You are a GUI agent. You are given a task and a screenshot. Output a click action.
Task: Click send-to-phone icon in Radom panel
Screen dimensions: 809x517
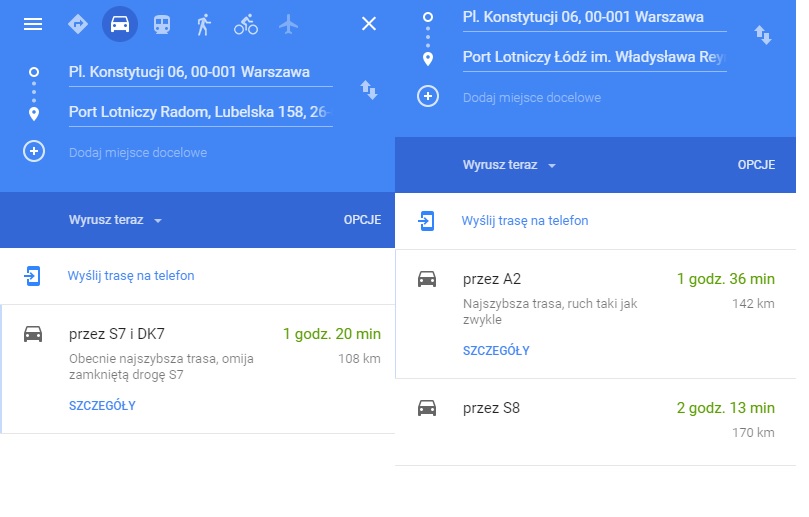tap(32, 276)
